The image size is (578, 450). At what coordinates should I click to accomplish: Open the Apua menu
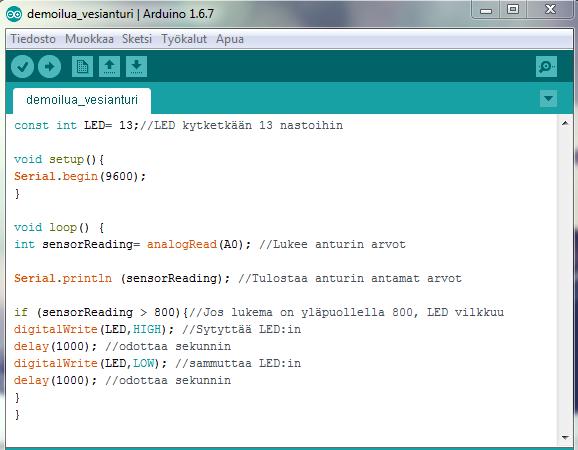coord(230,39)
